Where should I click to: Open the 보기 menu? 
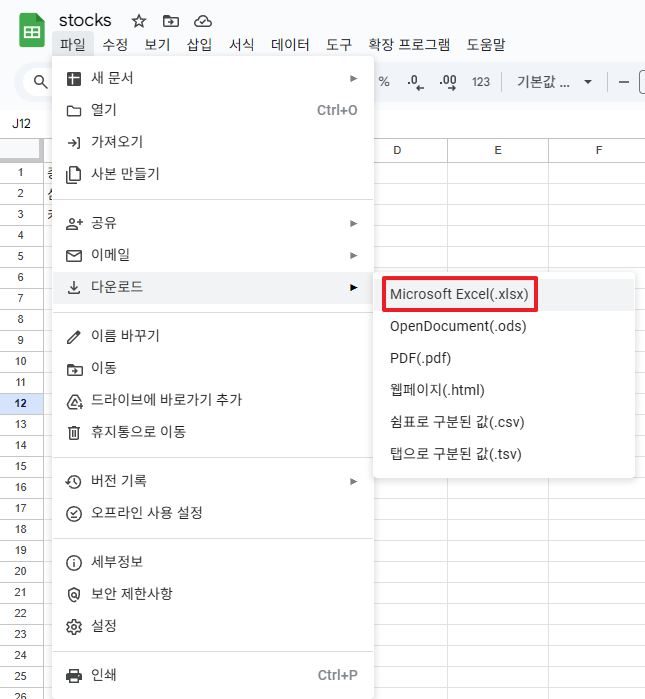pos(157,45)
